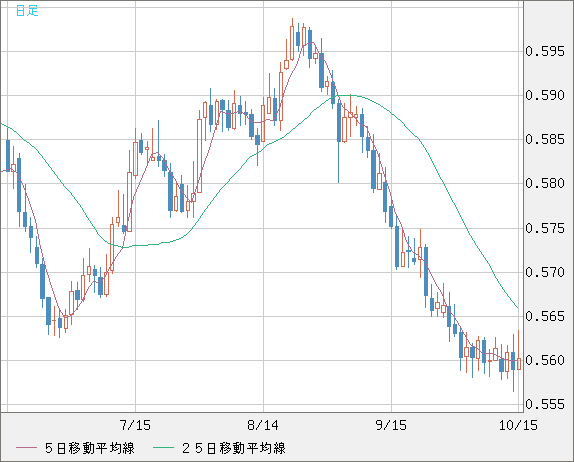Click the 7/15 date axis label
This screenshot has width=574, height=462.
[x=135, y=425]
